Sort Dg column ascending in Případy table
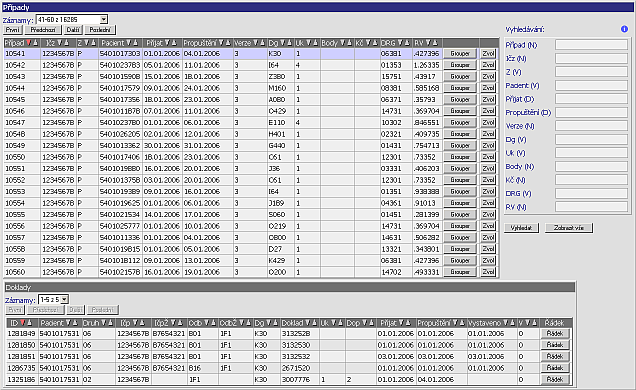Screen dimensions: 636x390 [289, 43]
